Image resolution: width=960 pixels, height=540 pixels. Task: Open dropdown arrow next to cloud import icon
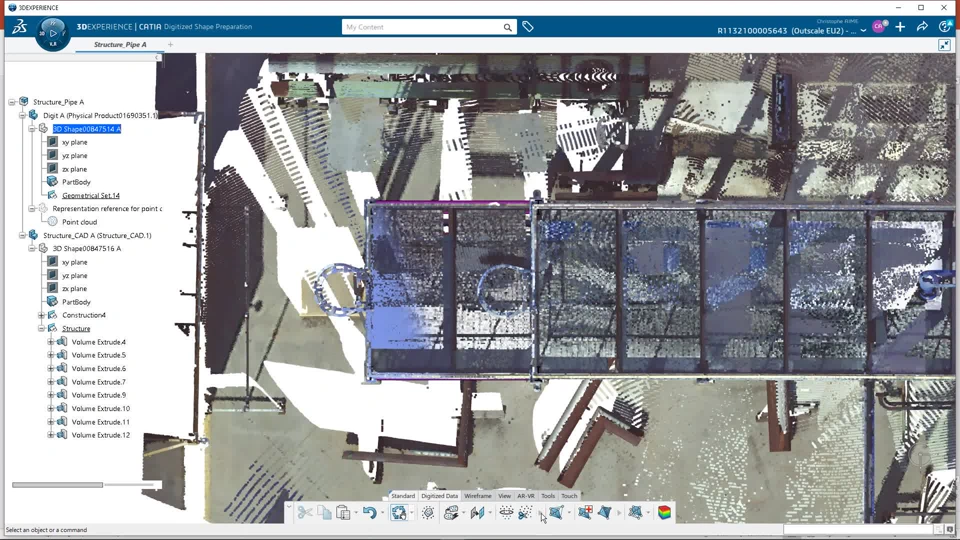coord(463,513)
